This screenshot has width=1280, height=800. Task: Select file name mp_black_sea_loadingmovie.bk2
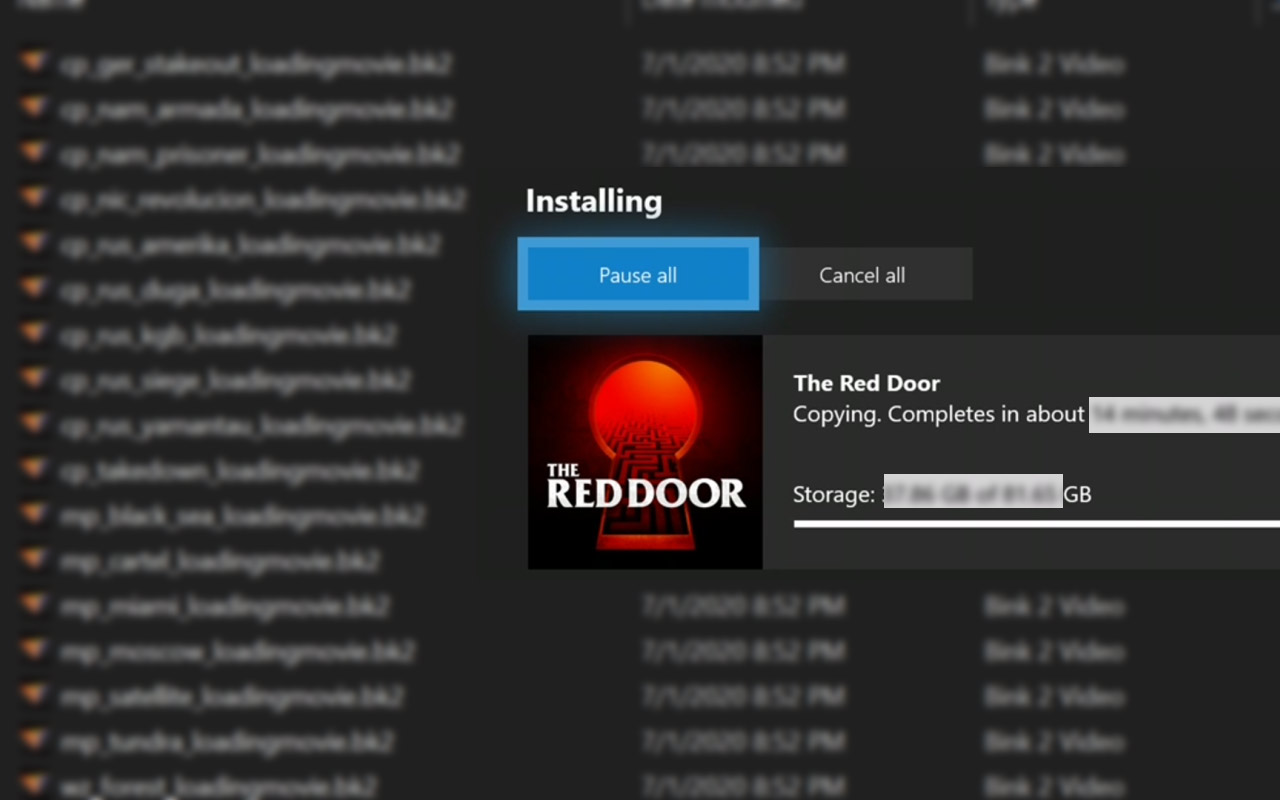coord(241,516)
